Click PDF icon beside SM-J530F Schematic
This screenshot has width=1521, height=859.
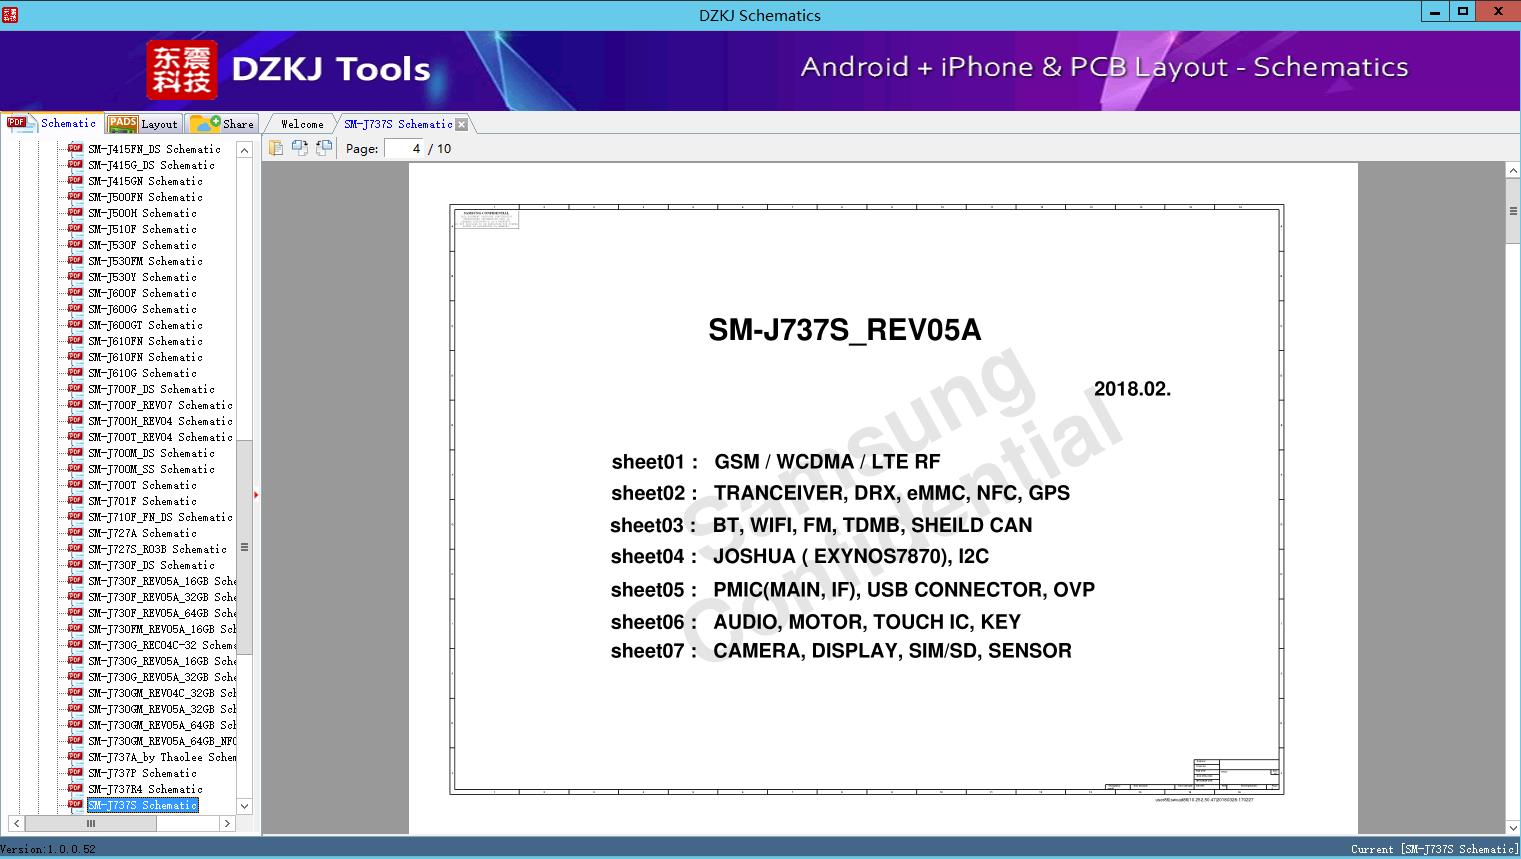point(75,244)
